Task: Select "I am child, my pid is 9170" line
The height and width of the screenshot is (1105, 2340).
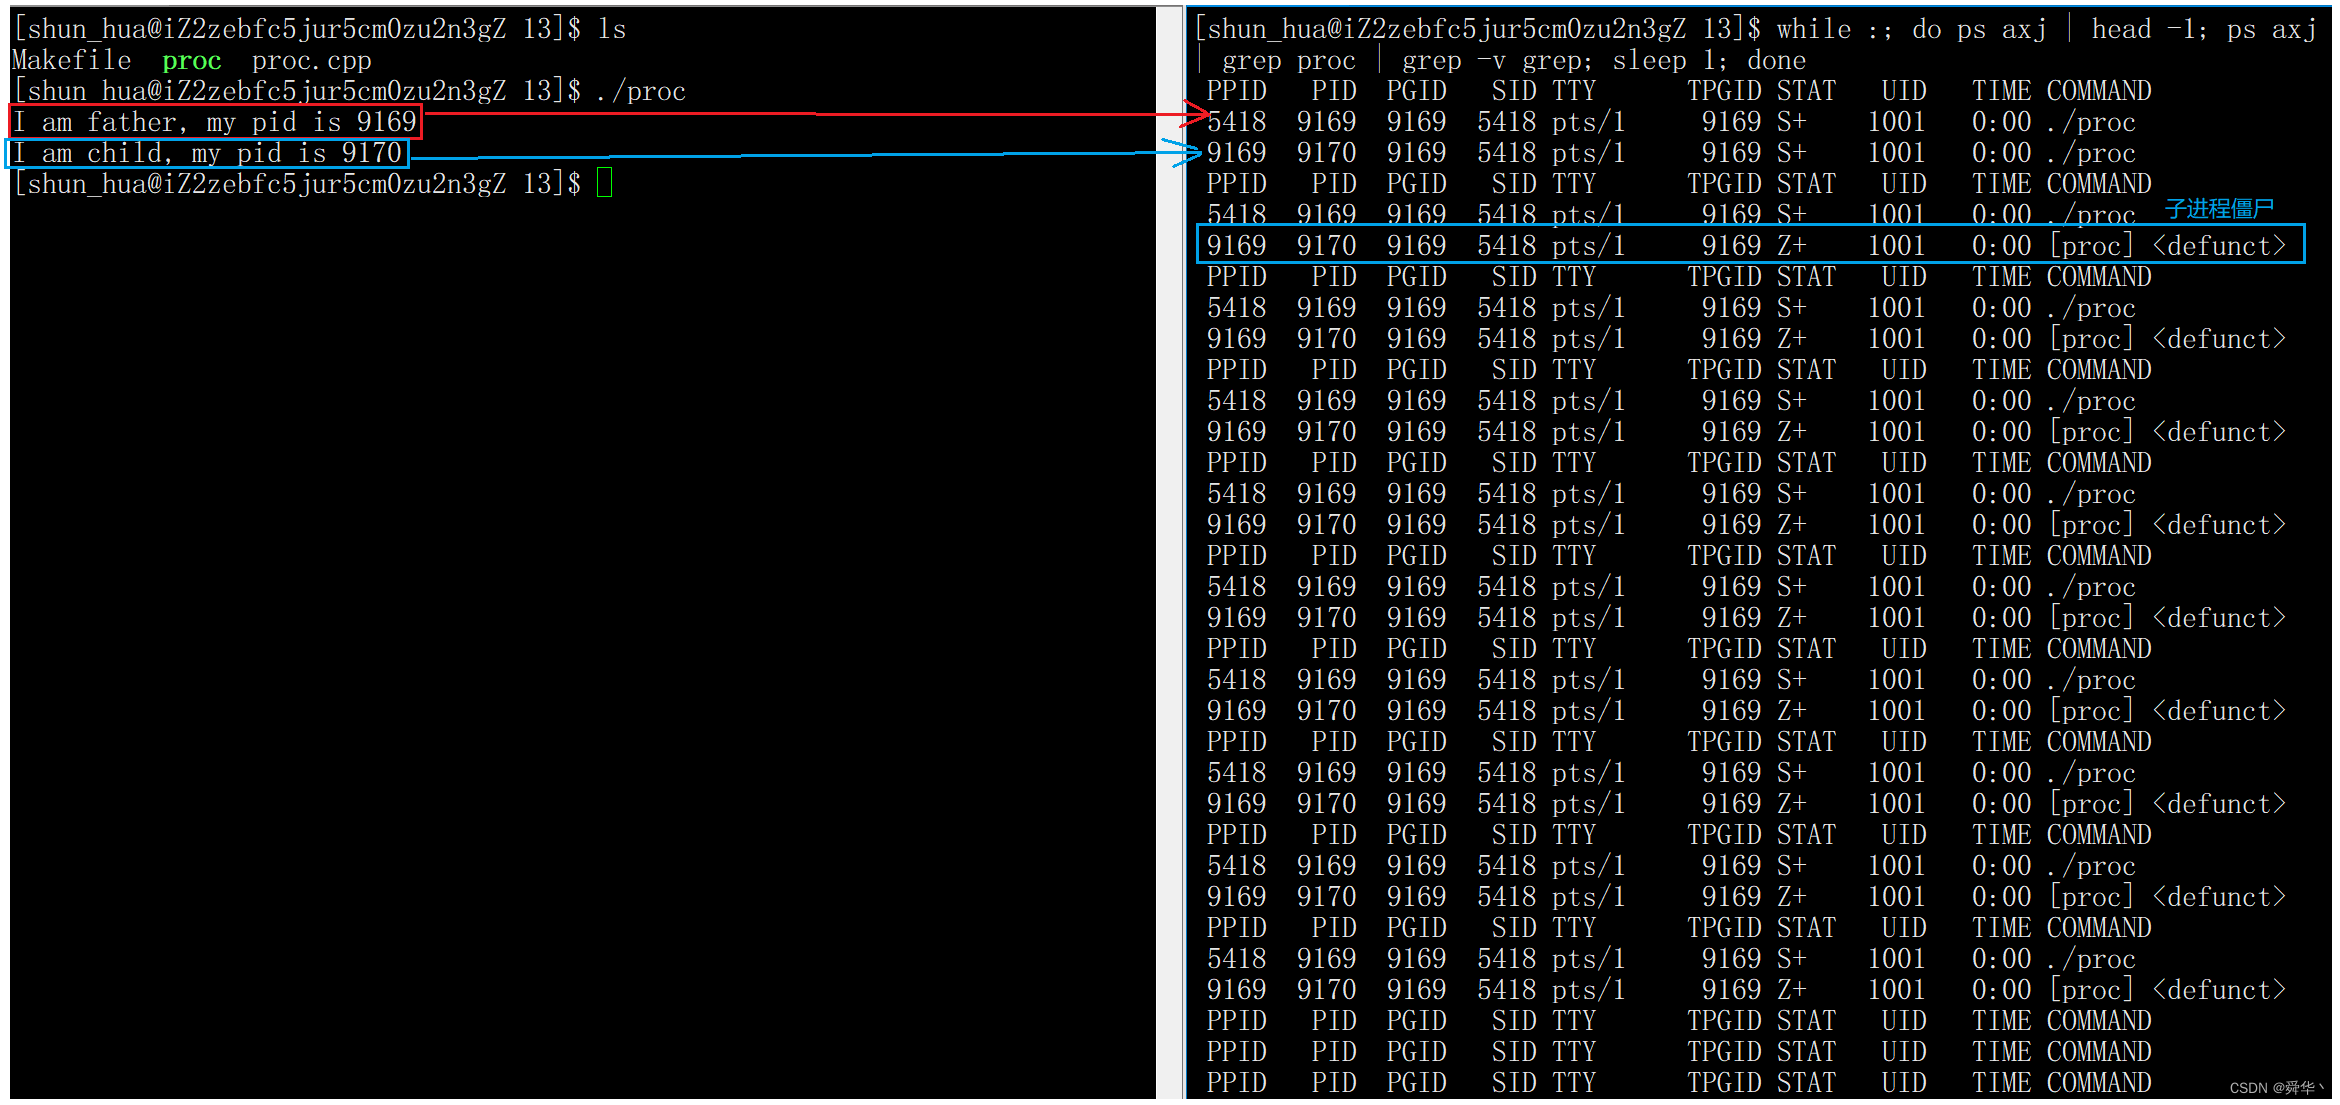Action: tap(208, 153)
